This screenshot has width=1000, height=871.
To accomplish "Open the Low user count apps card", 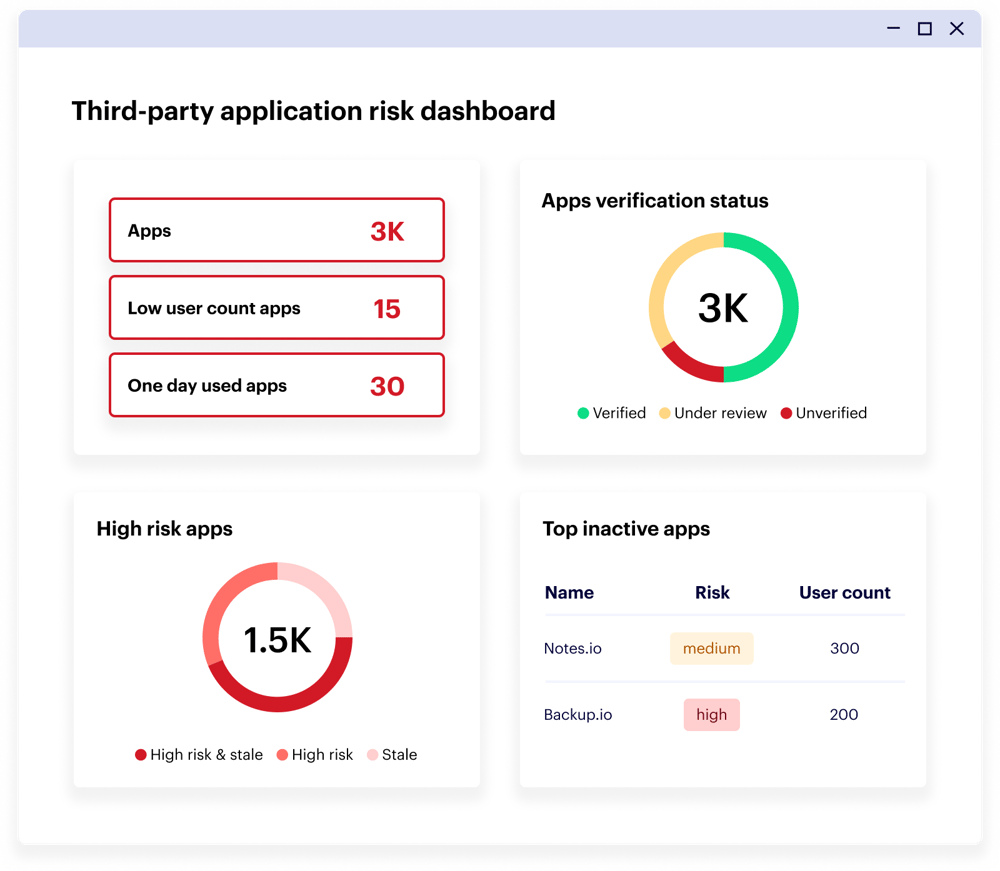I will click(x=276, y=308).
